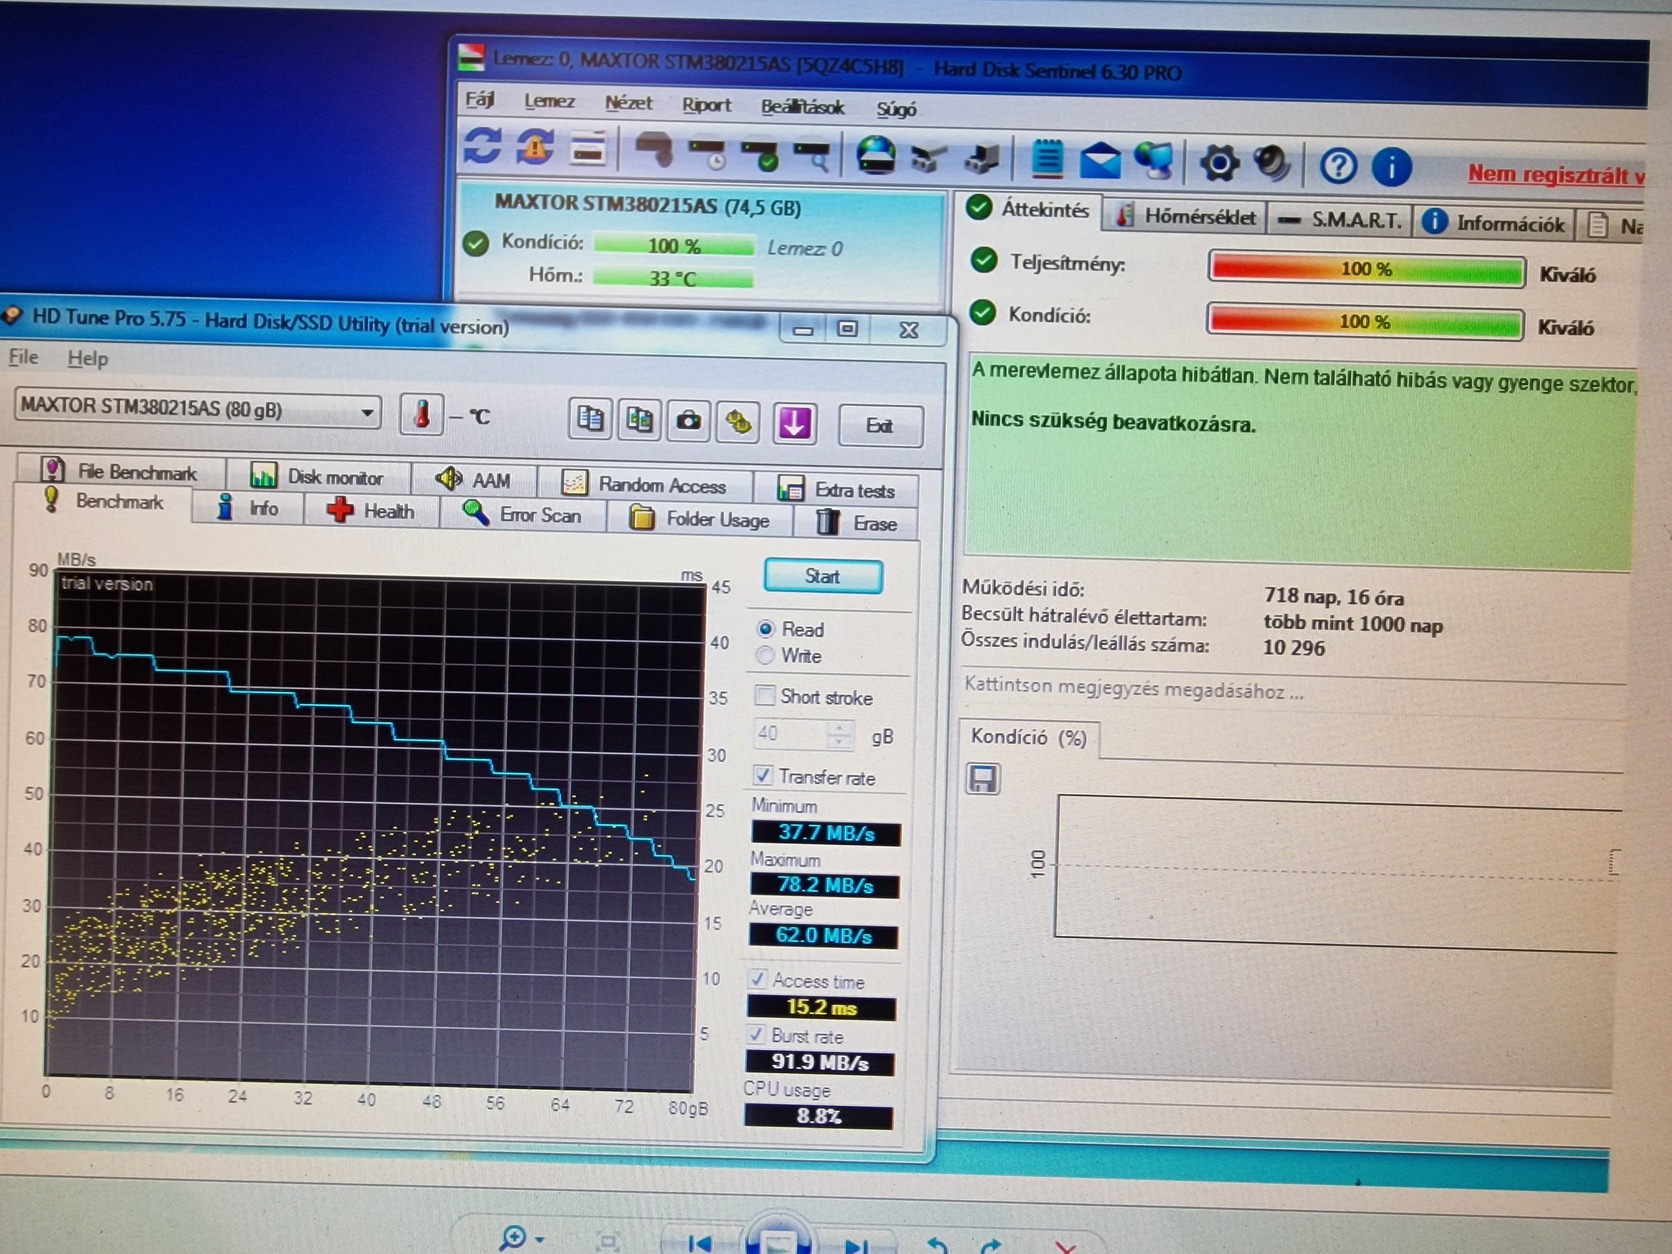This screenshot has width=1672, height=1254.
Task: Switch to the Információk tab
Action: click(1496, 222)
